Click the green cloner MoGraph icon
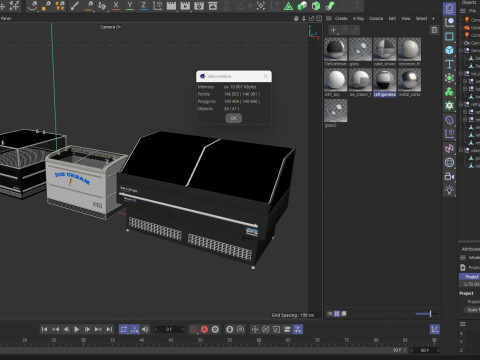Screen dimensions: 480x360 point(449,92)
